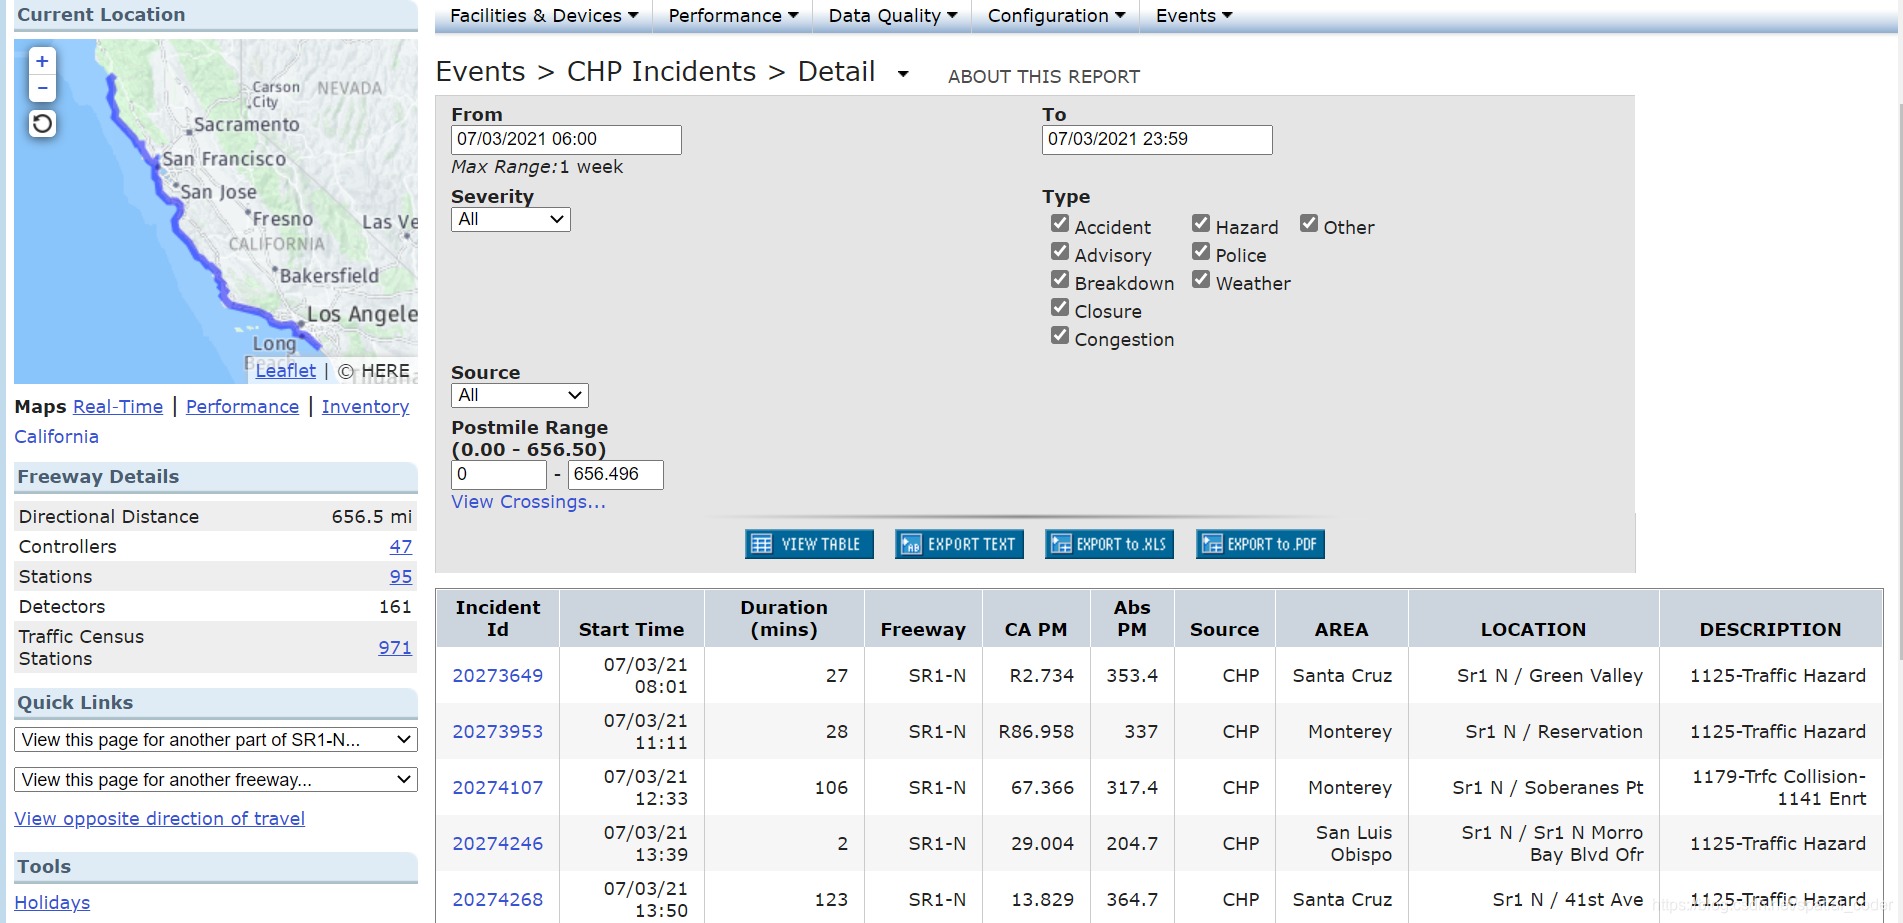Export results to PDF
The height and width of the screenshot is (923, 1903).
tap(1260, 544)
